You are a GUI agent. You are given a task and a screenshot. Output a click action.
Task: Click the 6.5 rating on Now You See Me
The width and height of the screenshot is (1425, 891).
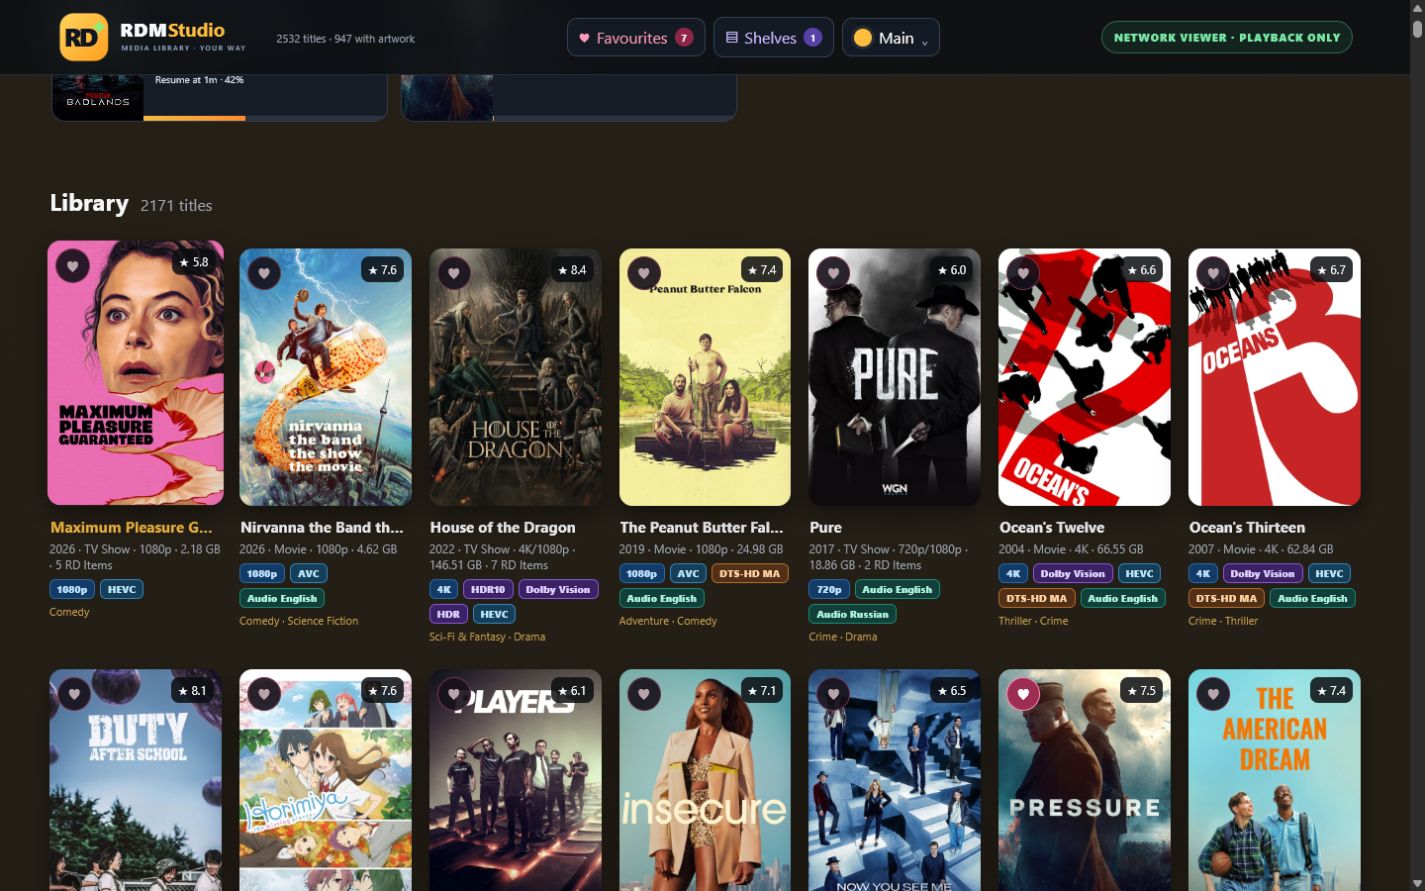tap(952, 691)
